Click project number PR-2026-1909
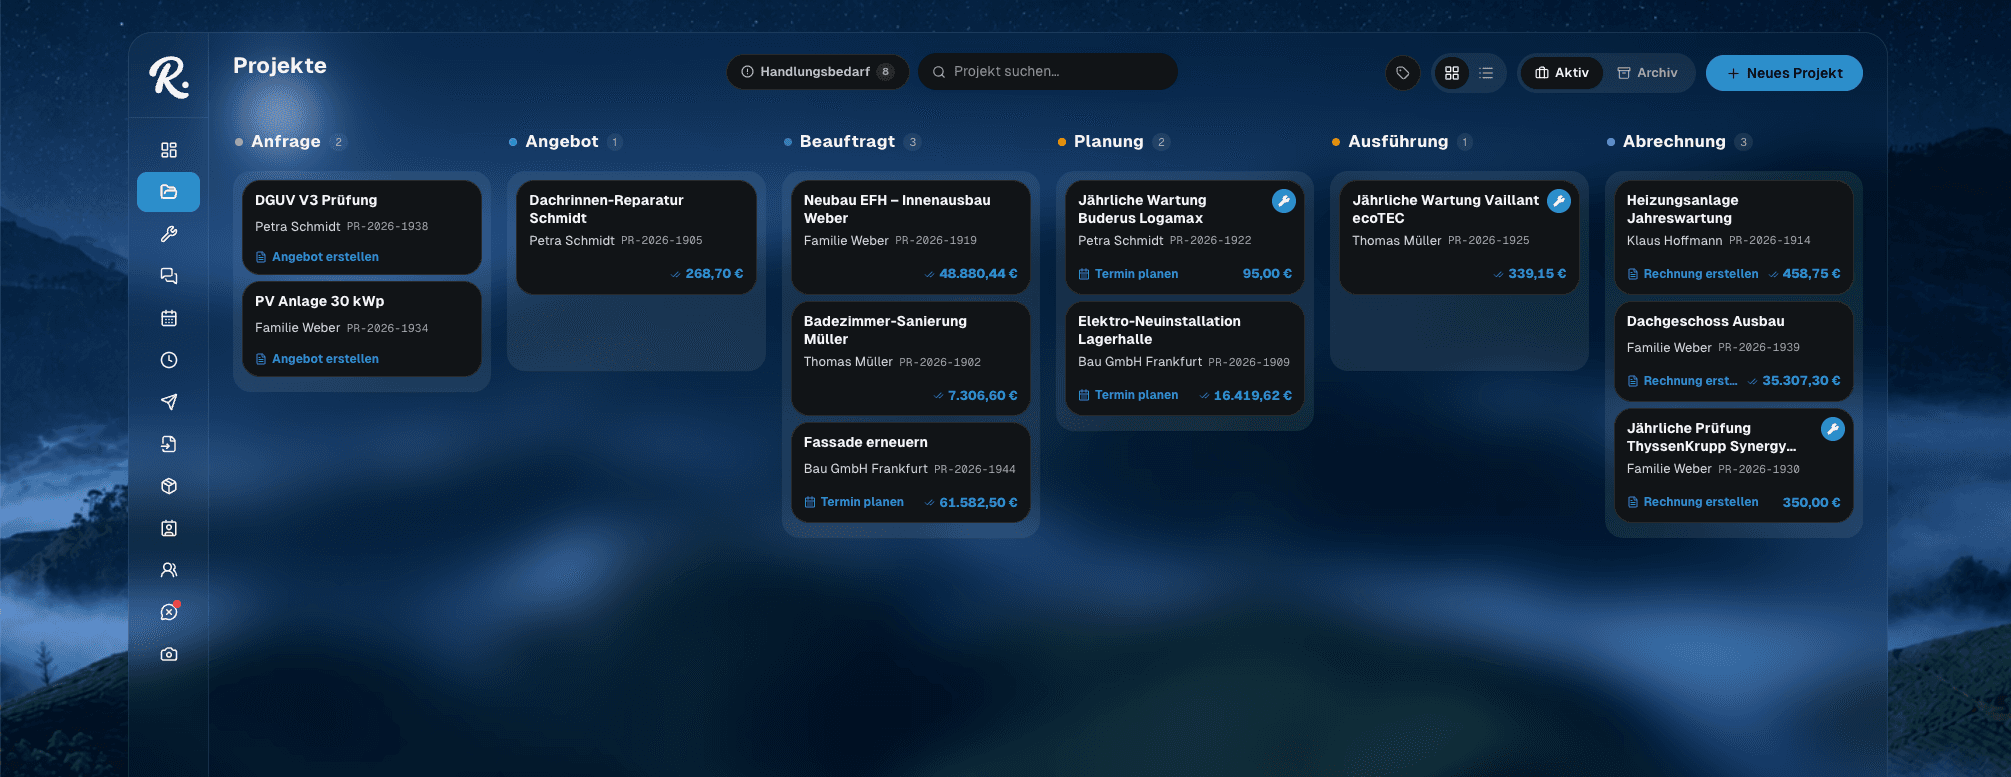 point(1249,362)
